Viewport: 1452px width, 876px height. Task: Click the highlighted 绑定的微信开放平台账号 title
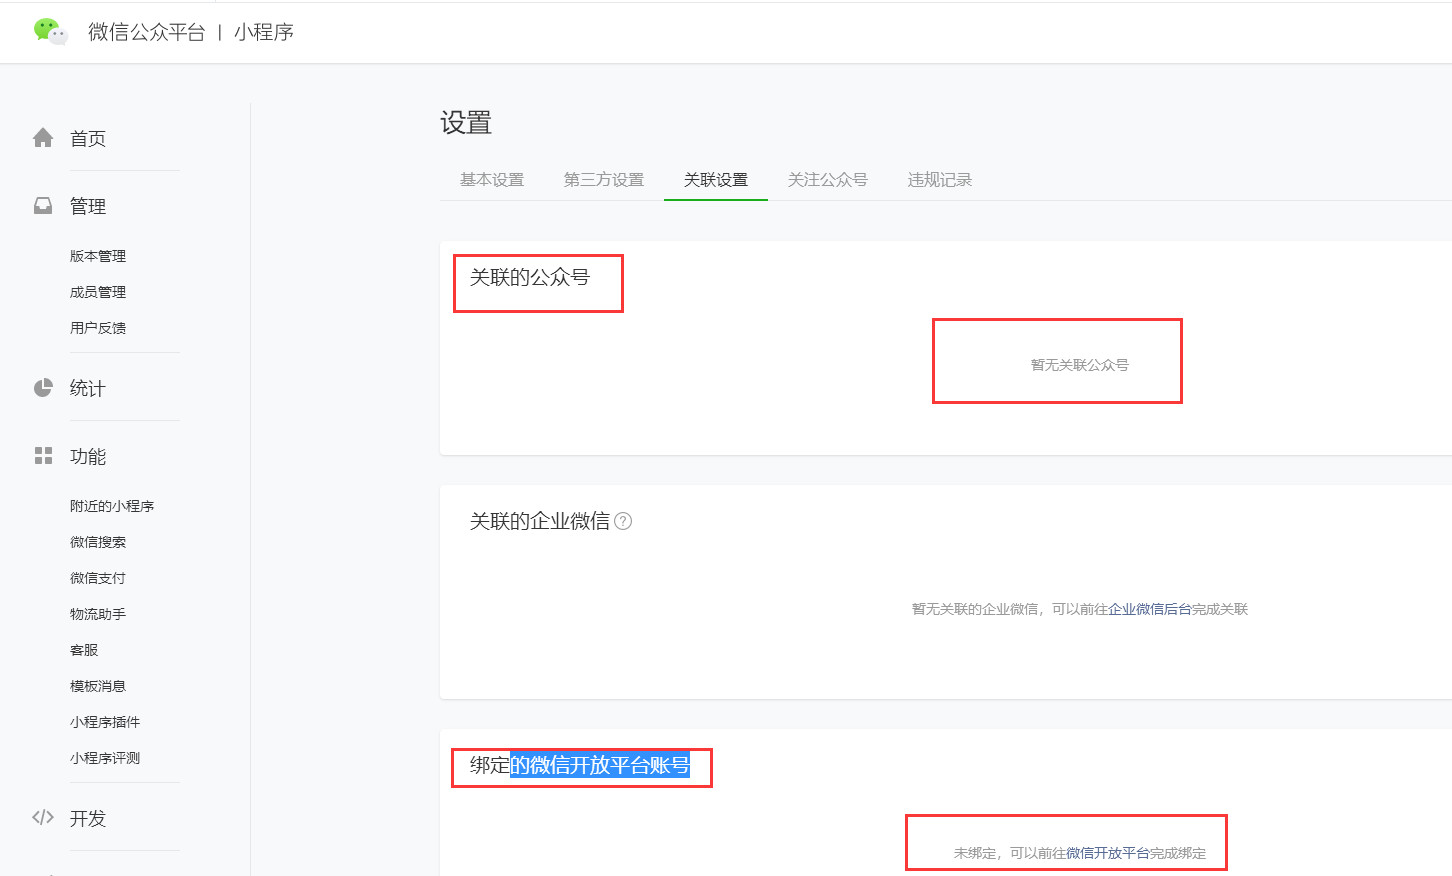coord(580,765)
